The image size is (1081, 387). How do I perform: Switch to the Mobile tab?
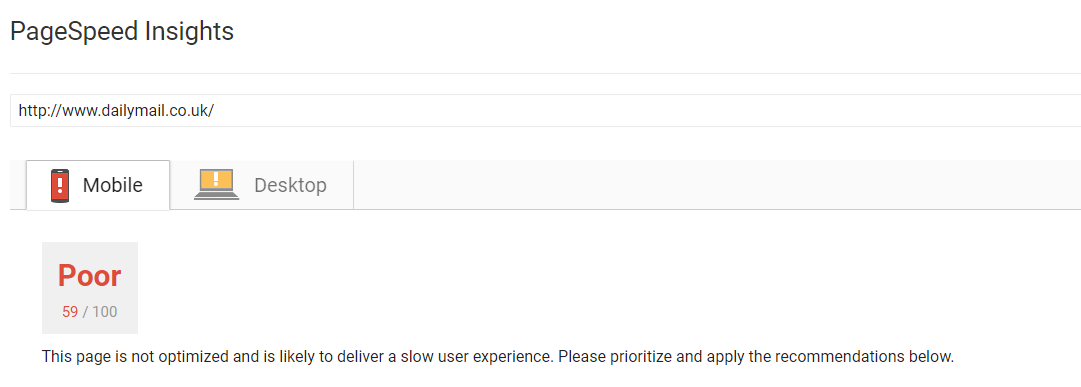pos(98,185)
